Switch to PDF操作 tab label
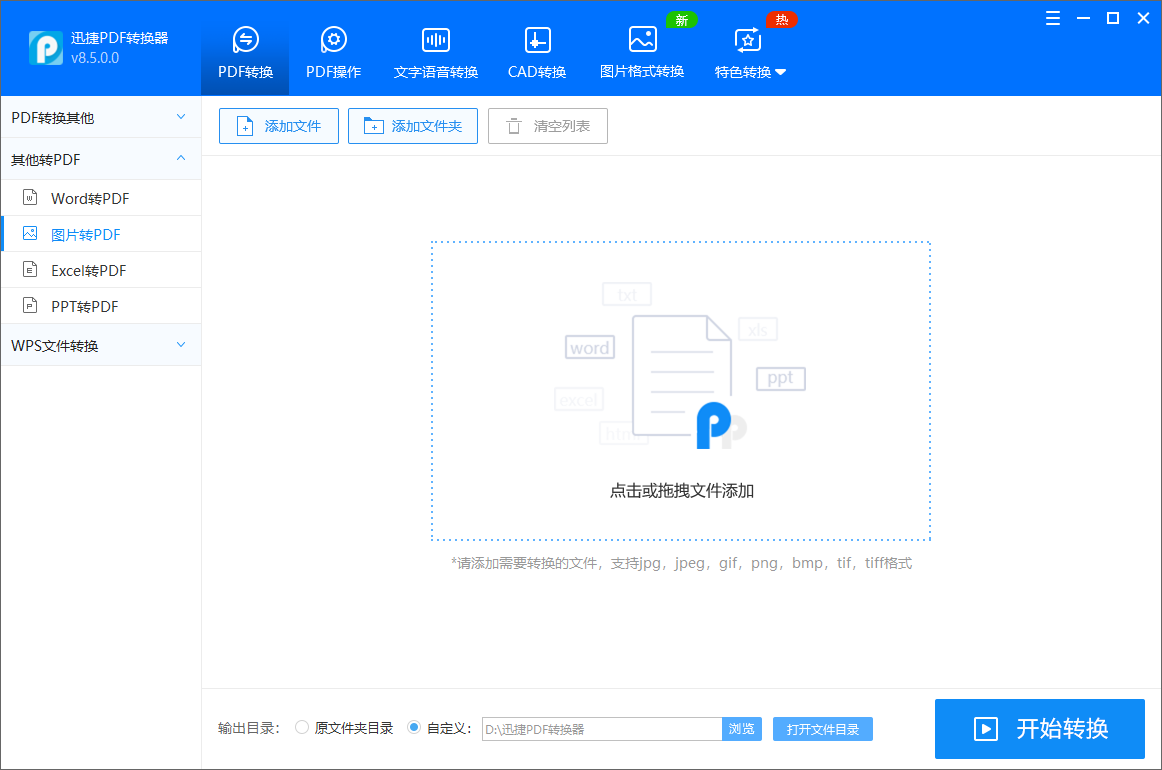The width and height of the screenshot is (1162, 770). (333, 72)
